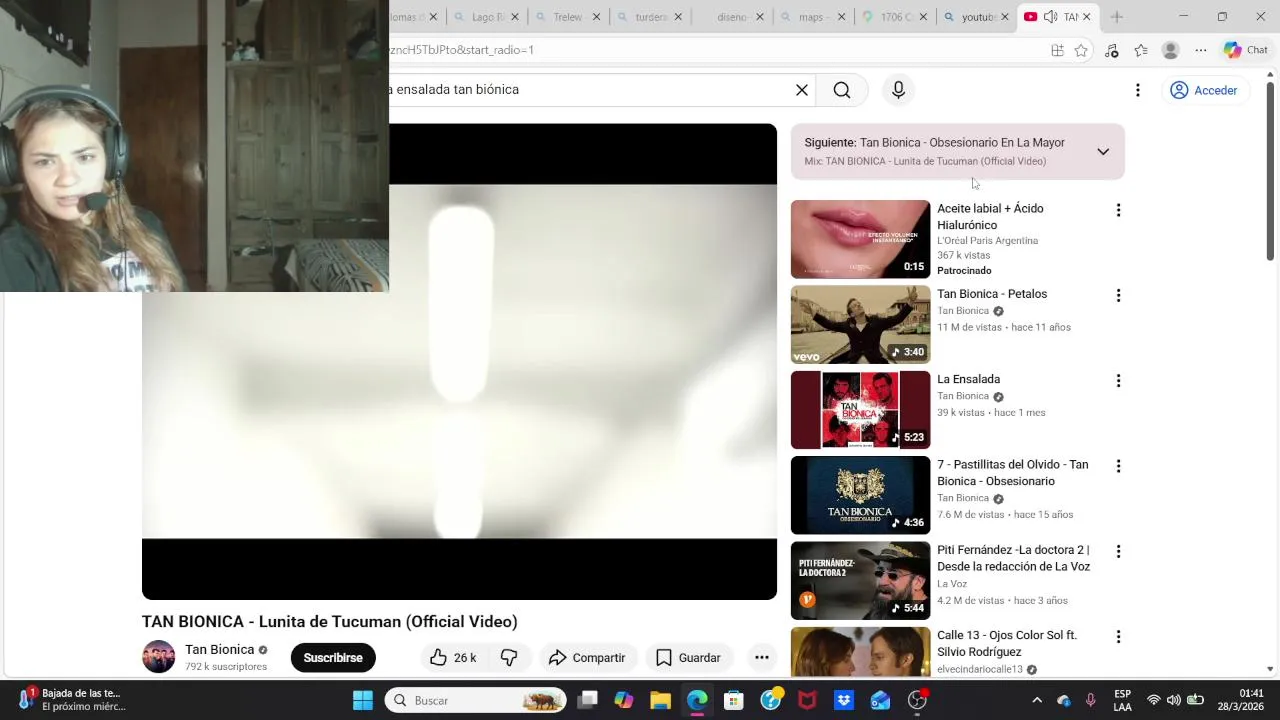The width and height of the screenshot is (1280, 720).
Task: Click title 'Tan Bionica - Petalos'
Action: coord(992,294)
